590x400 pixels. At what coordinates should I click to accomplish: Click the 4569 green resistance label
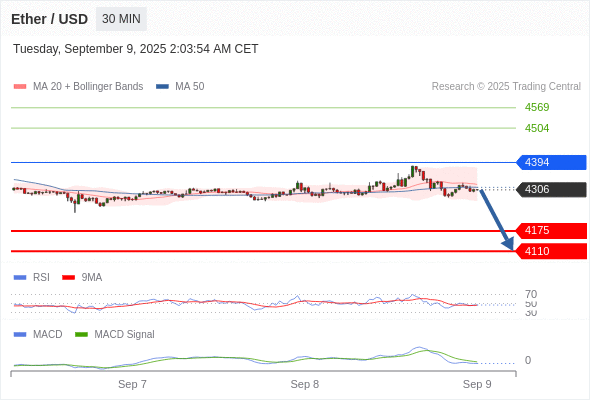click(x=537, y=108)
